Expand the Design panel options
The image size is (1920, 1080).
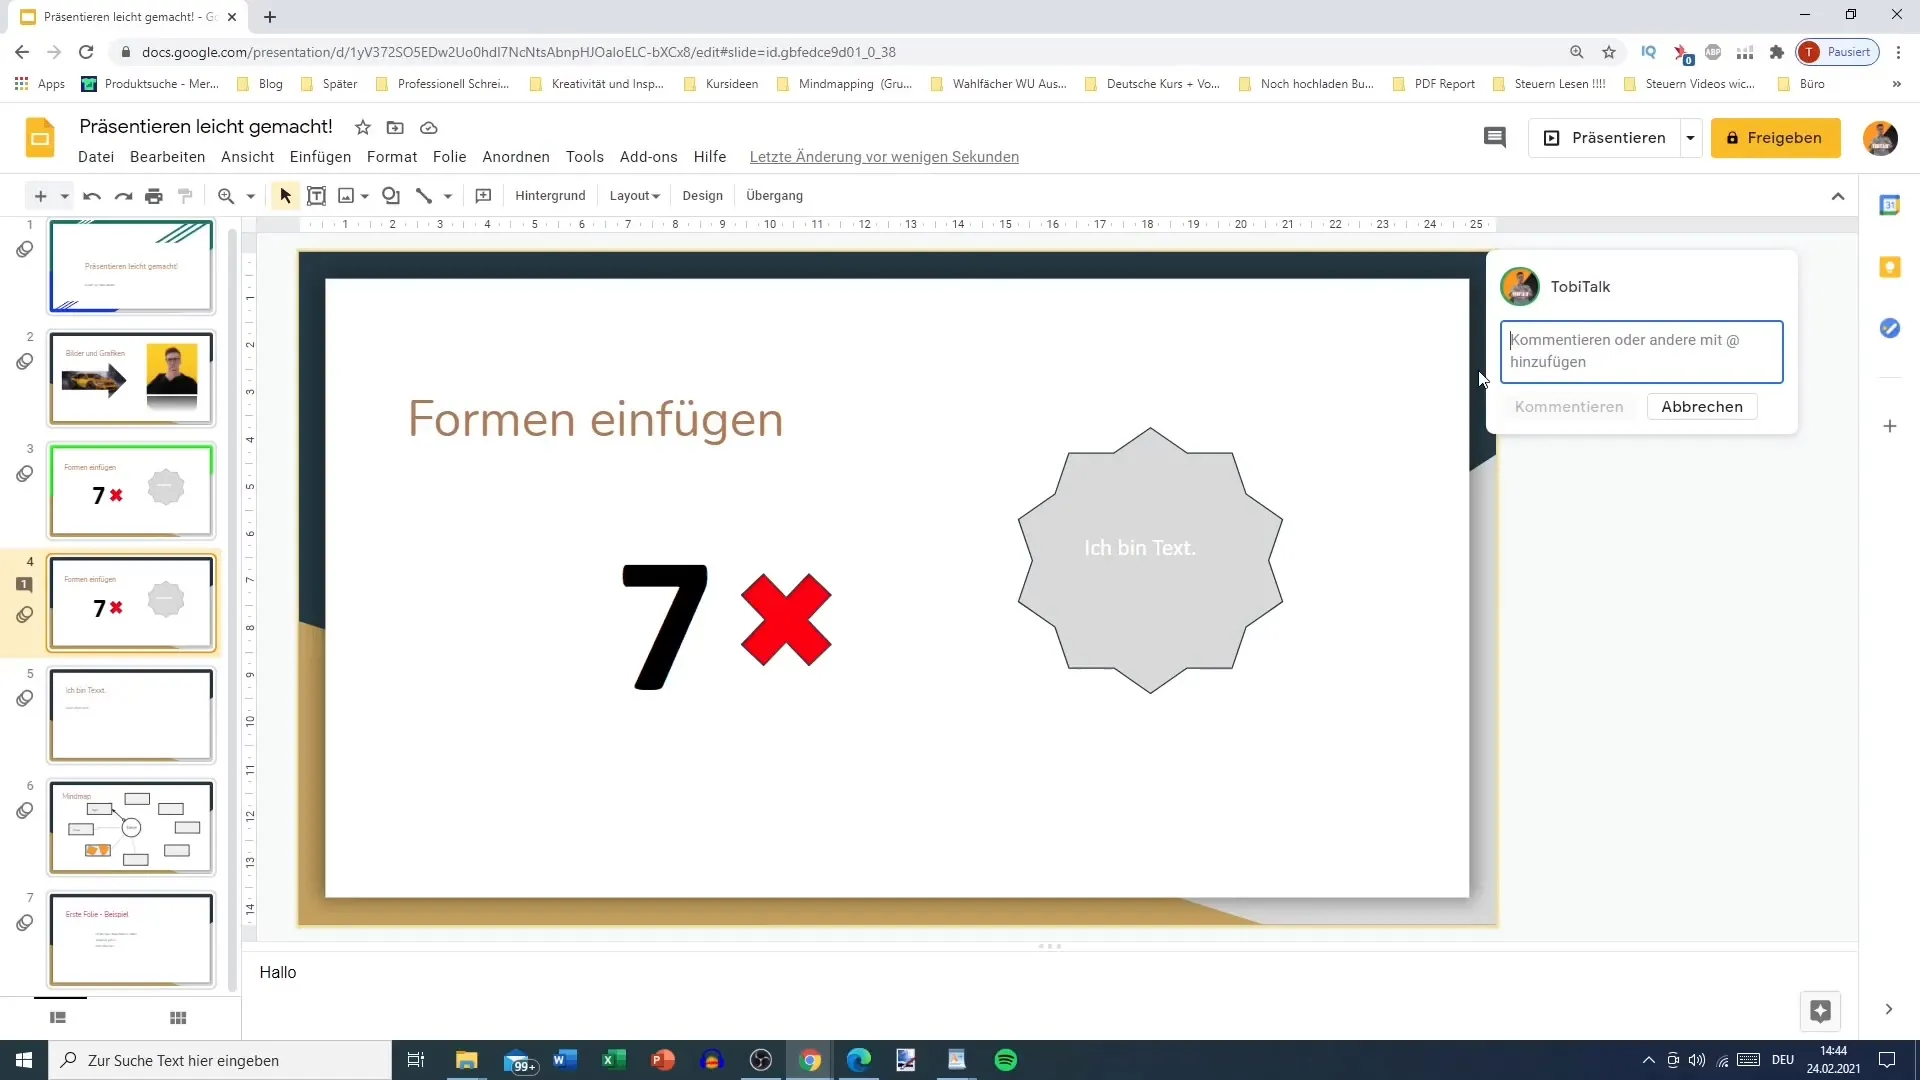coord(705,195)
